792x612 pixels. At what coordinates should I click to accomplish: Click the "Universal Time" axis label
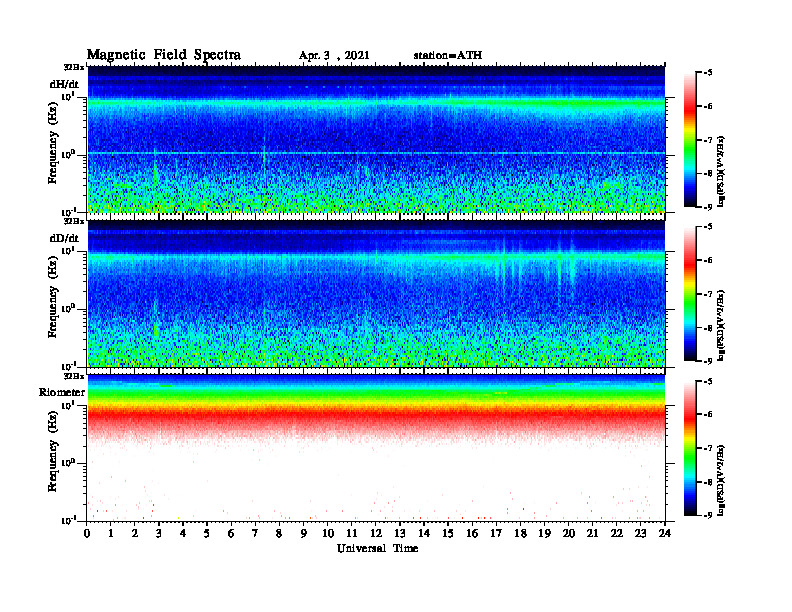pos(377,548)
